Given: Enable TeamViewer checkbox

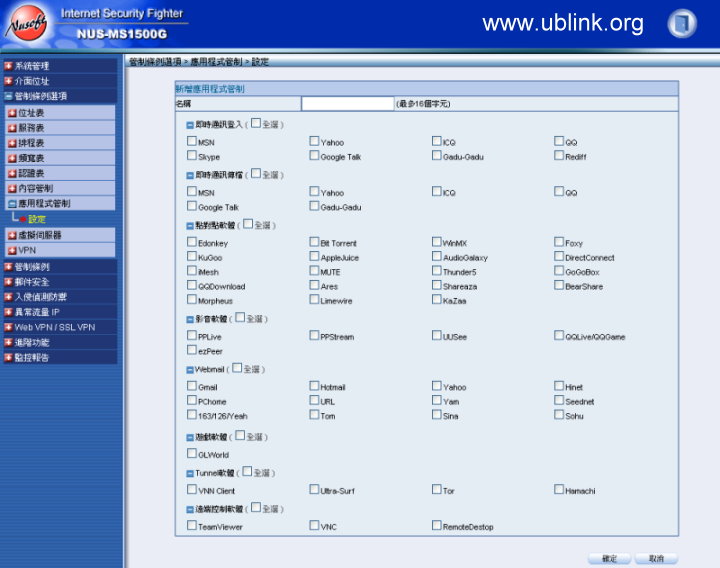Looking at the screenshot, I should coord(192,525).
